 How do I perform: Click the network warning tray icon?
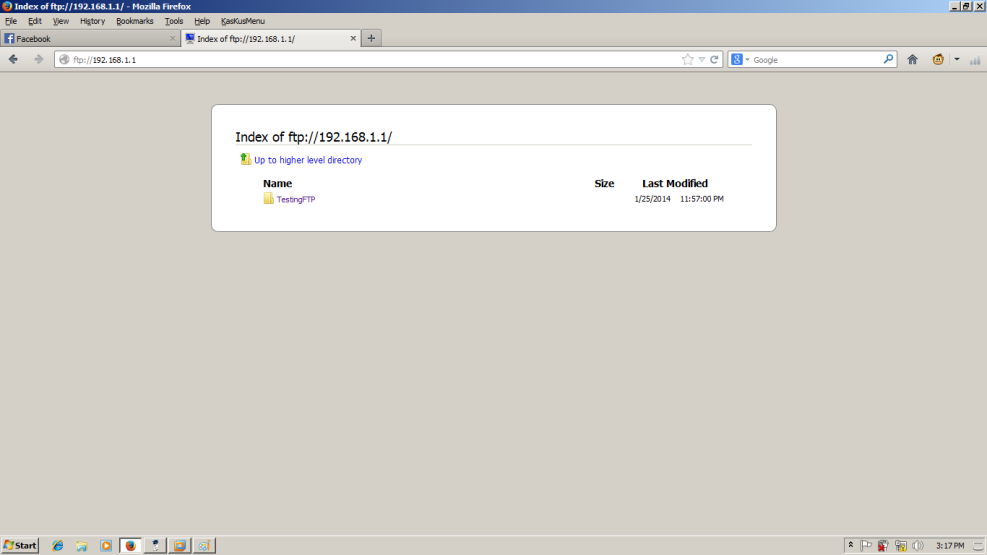(901, 546)
